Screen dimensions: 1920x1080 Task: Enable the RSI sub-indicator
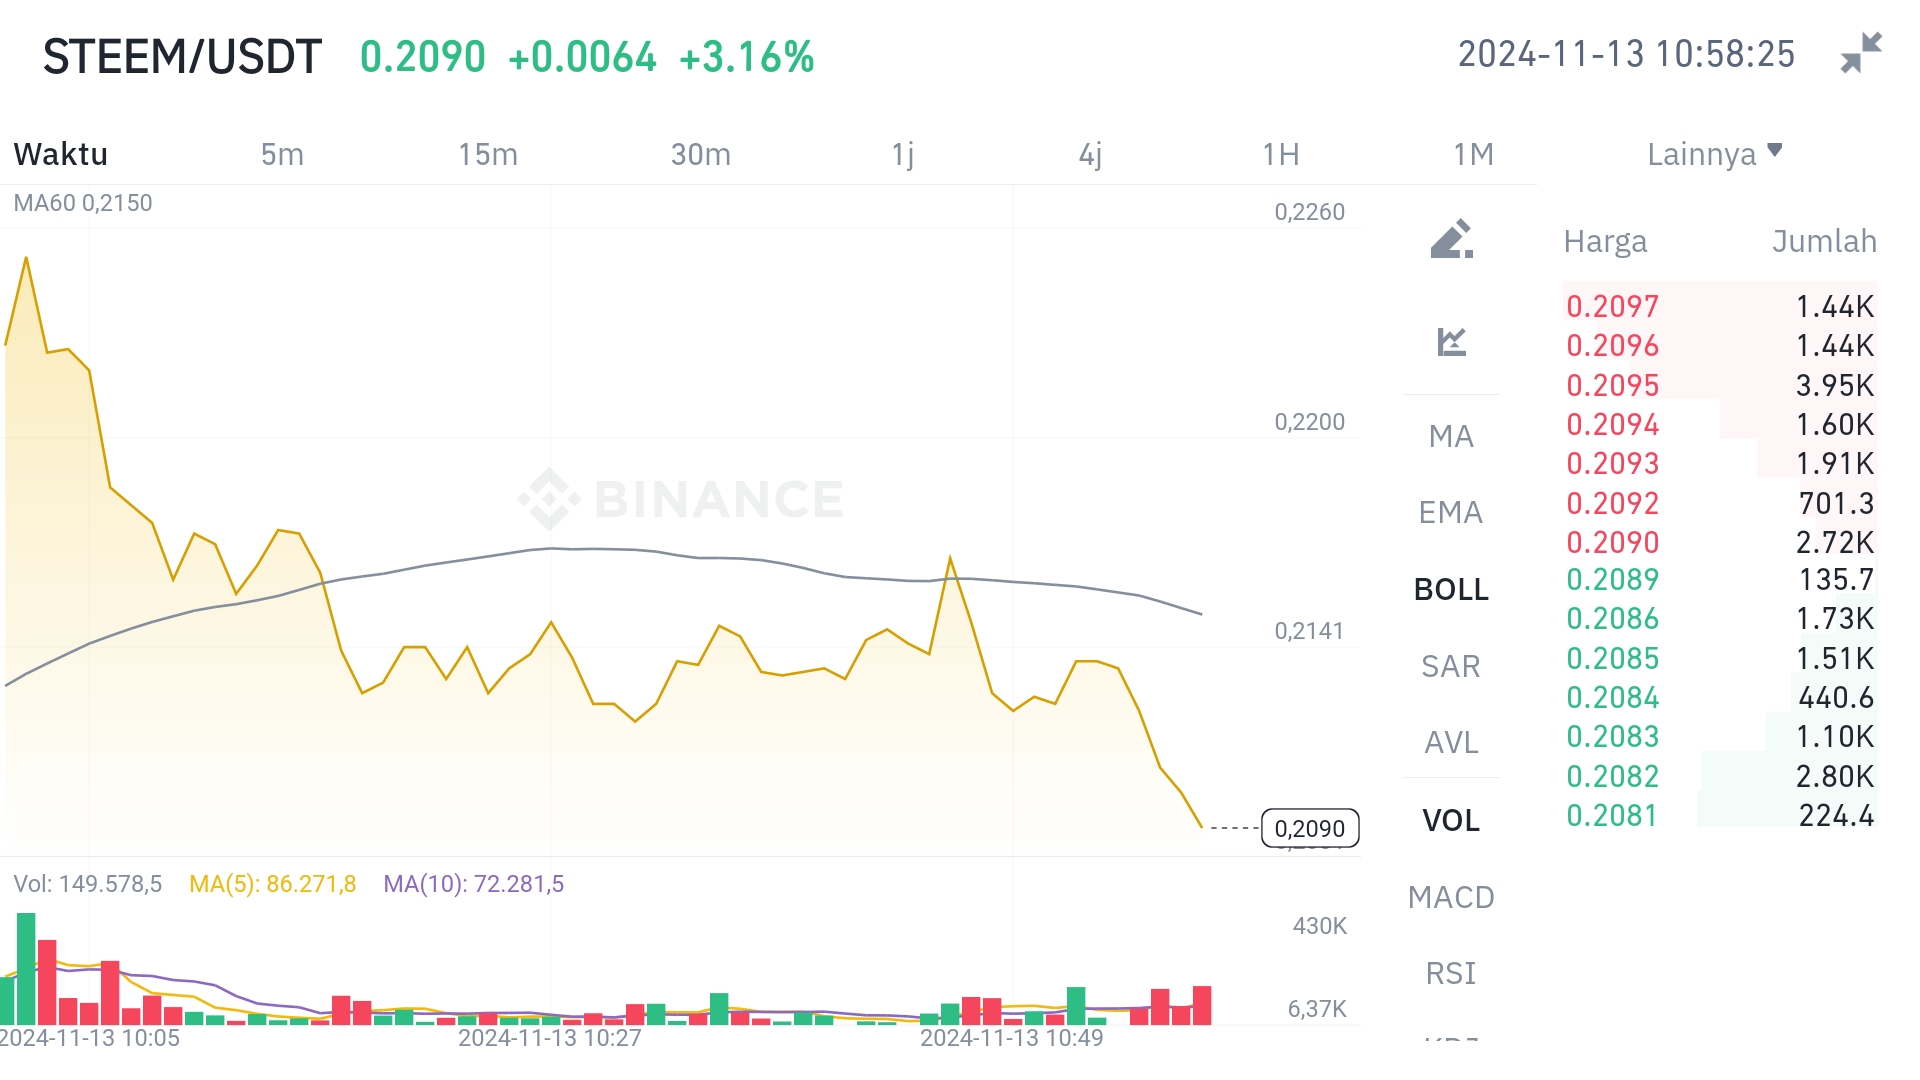1451,973
